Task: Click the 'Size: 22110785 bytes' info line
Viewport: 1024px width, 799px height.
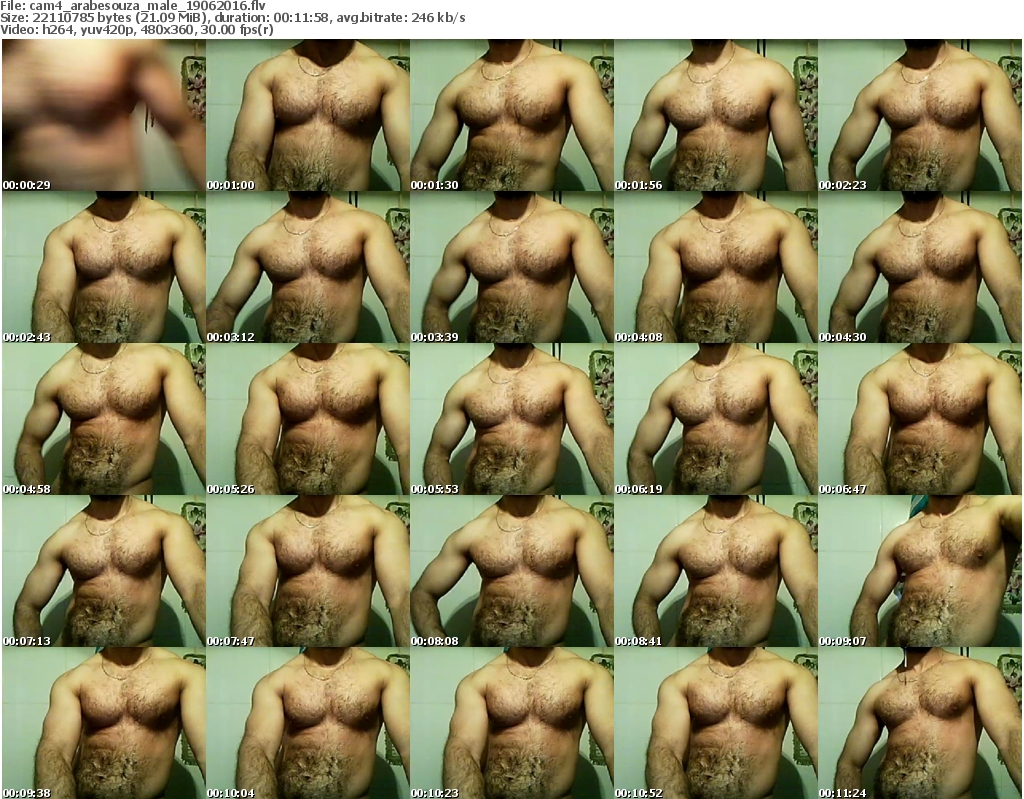Action: pyautogui.click(x=232, y=18)
